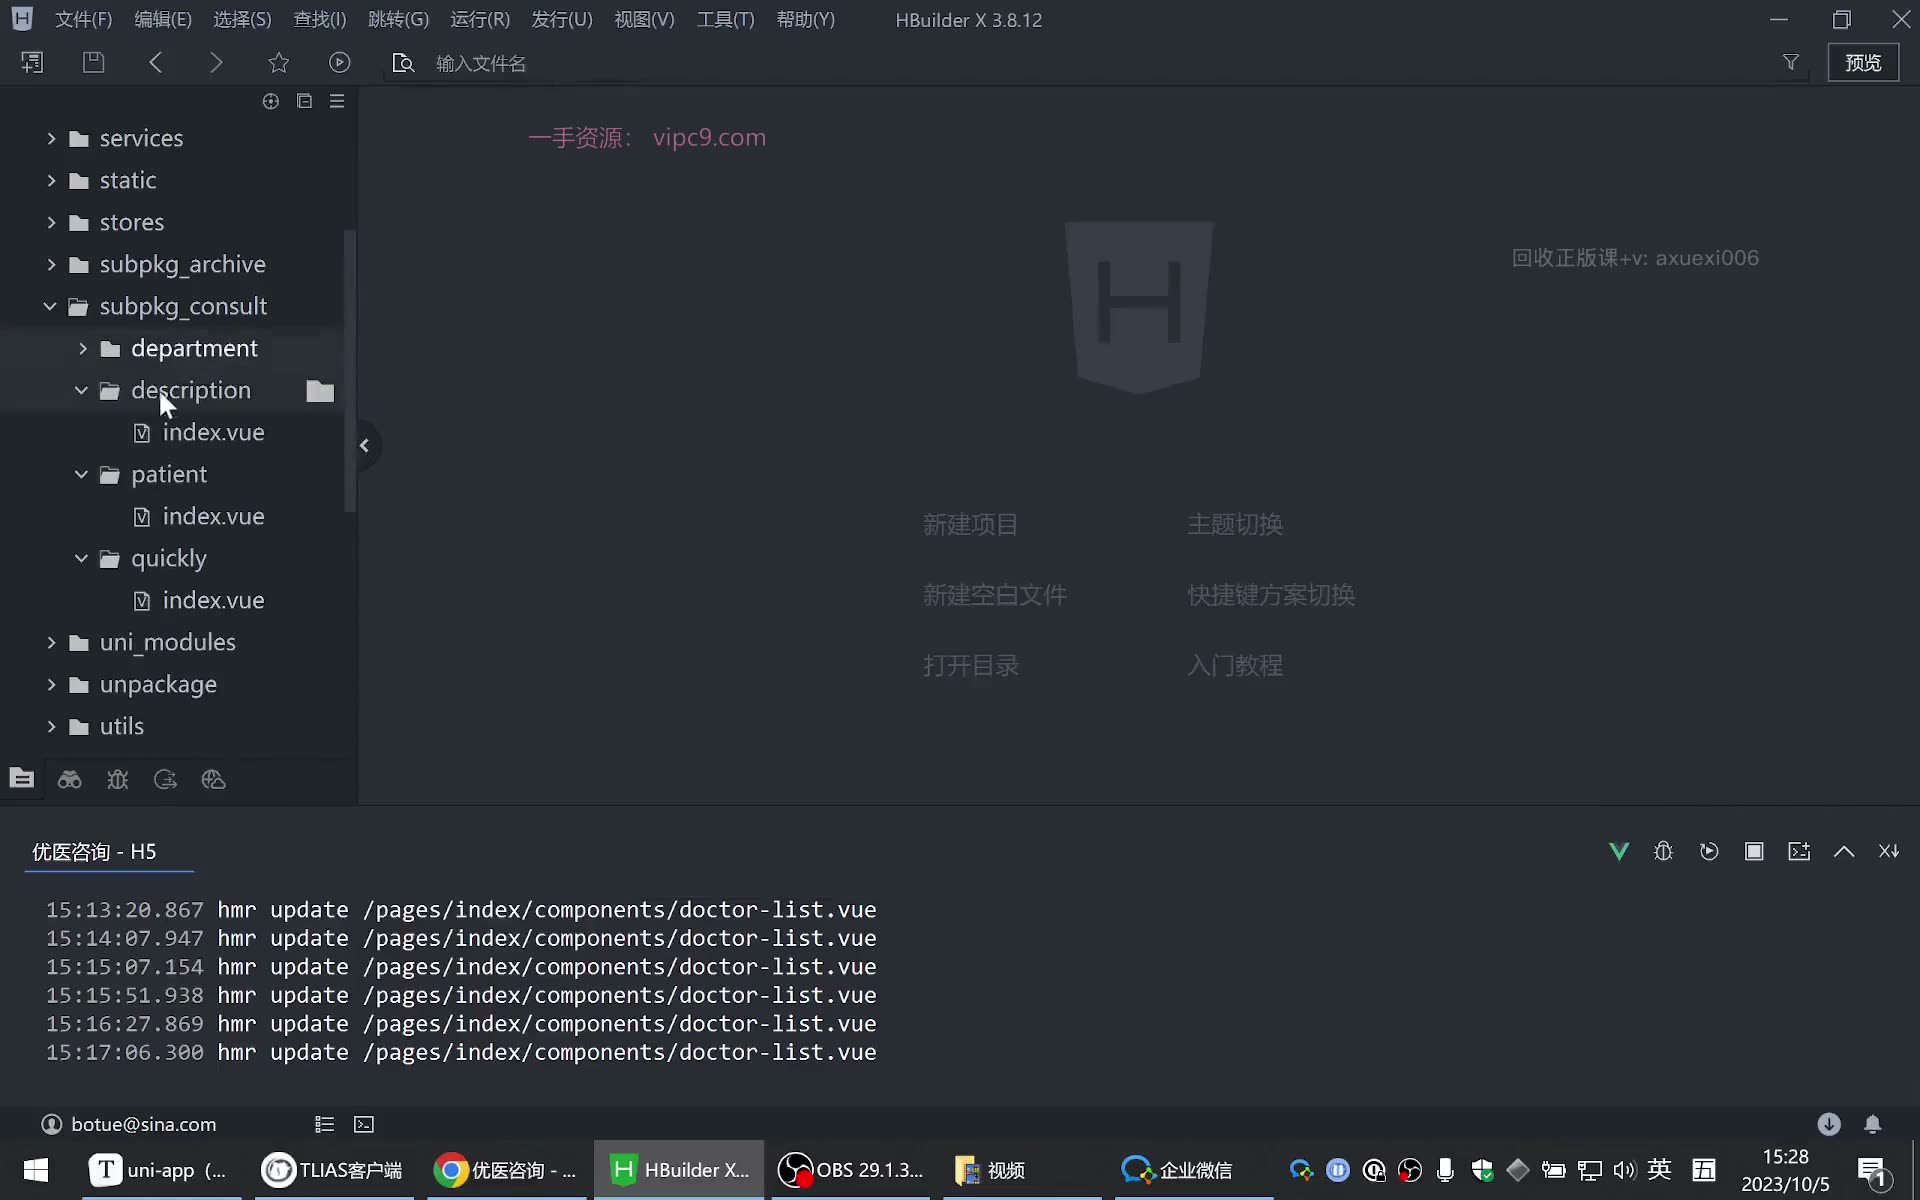Open the 工具(T) menu
The height and width of the screenshot is (1200, 1920).
coord(726,19)
